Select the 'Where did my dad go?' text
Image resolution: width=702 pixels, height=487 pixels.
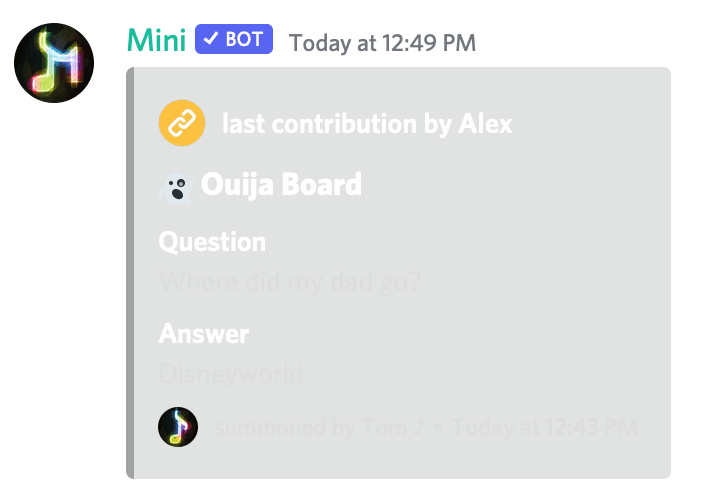[x=290, y=282]
